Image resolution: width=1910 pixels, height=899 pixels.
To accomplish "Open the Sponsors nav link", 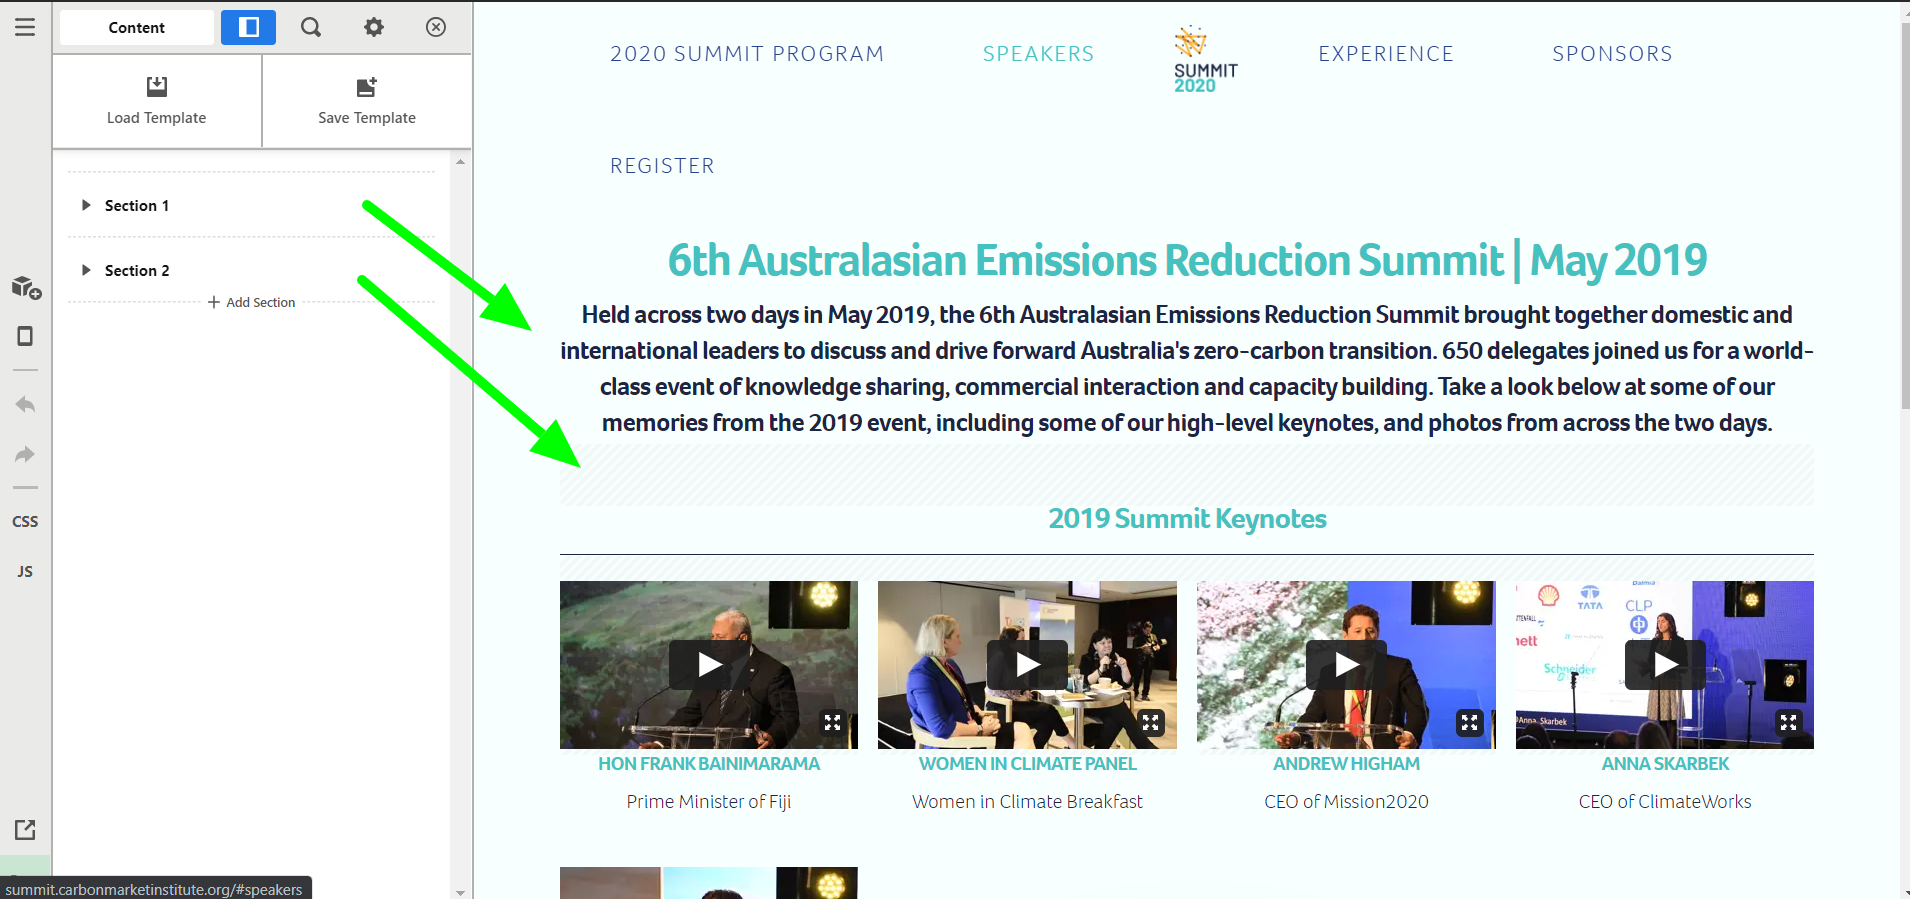I will (1612, 54).
